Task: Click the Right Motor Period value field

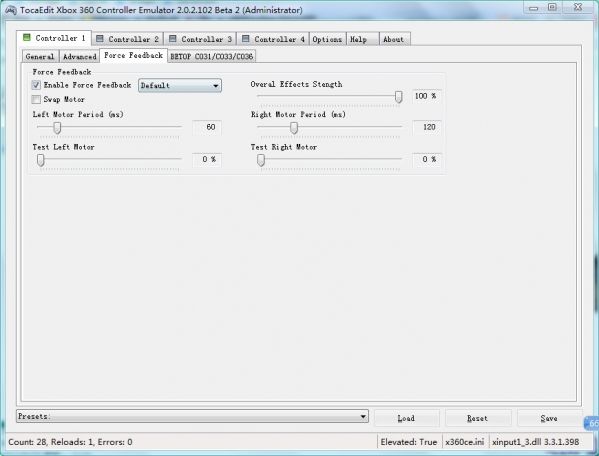Action: coord(427,127)
